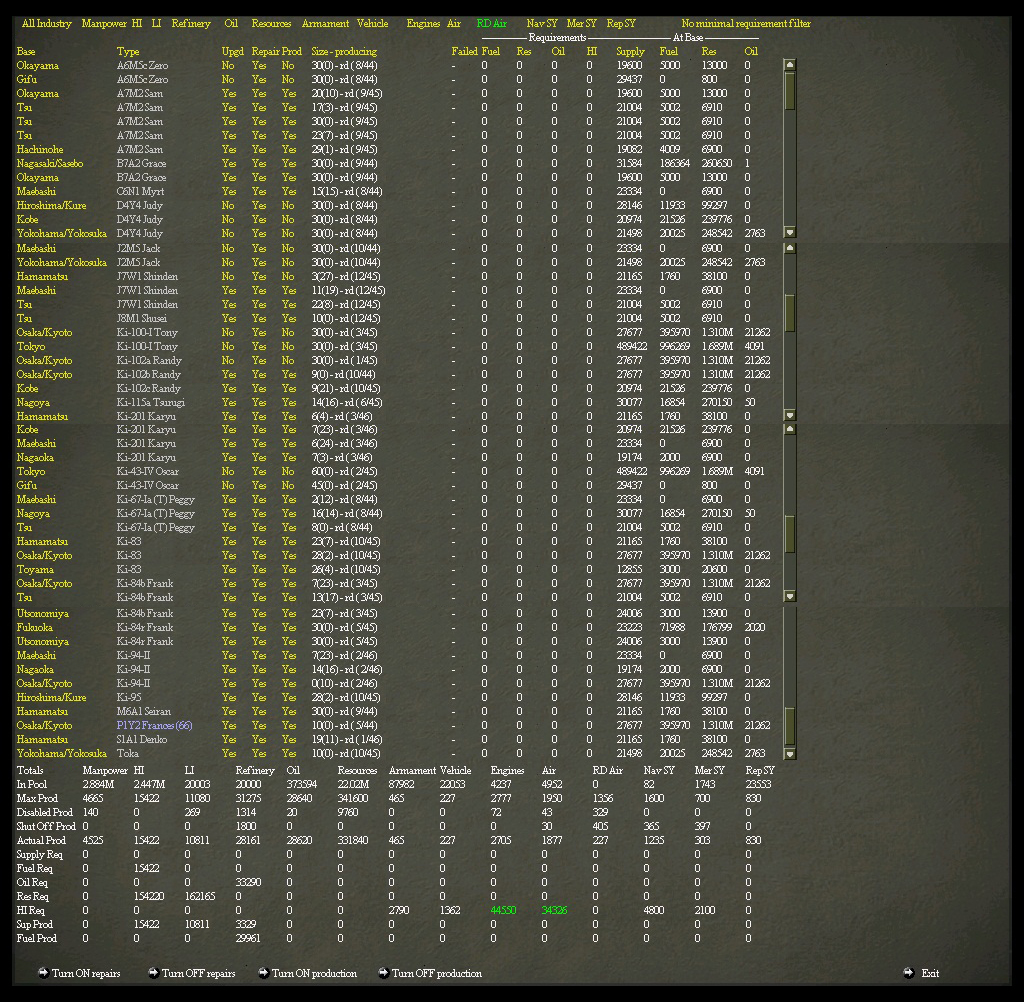
Task: Click the Turn OFF repairs button
Action: tap(192, 973)
